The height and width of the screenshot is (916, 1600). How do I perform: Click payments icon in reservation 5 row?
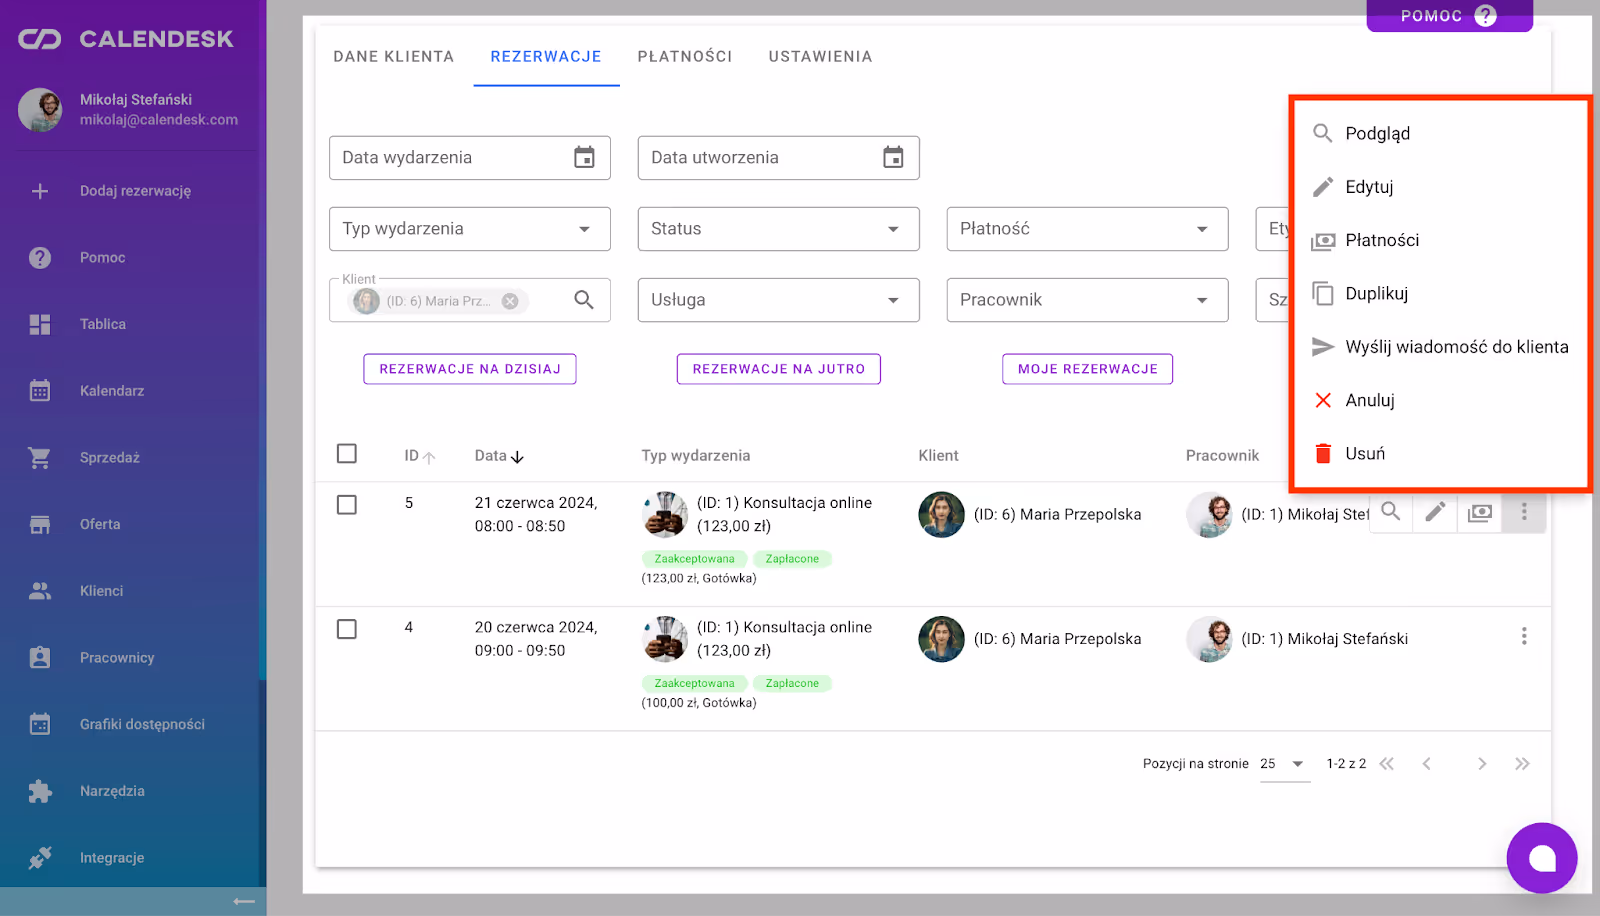tap(1479, 512)
